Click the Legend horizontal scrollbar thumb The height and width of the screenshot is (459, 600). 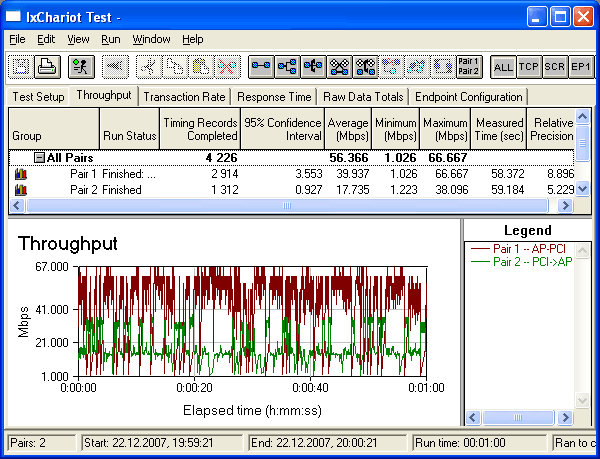coord(518,417)
